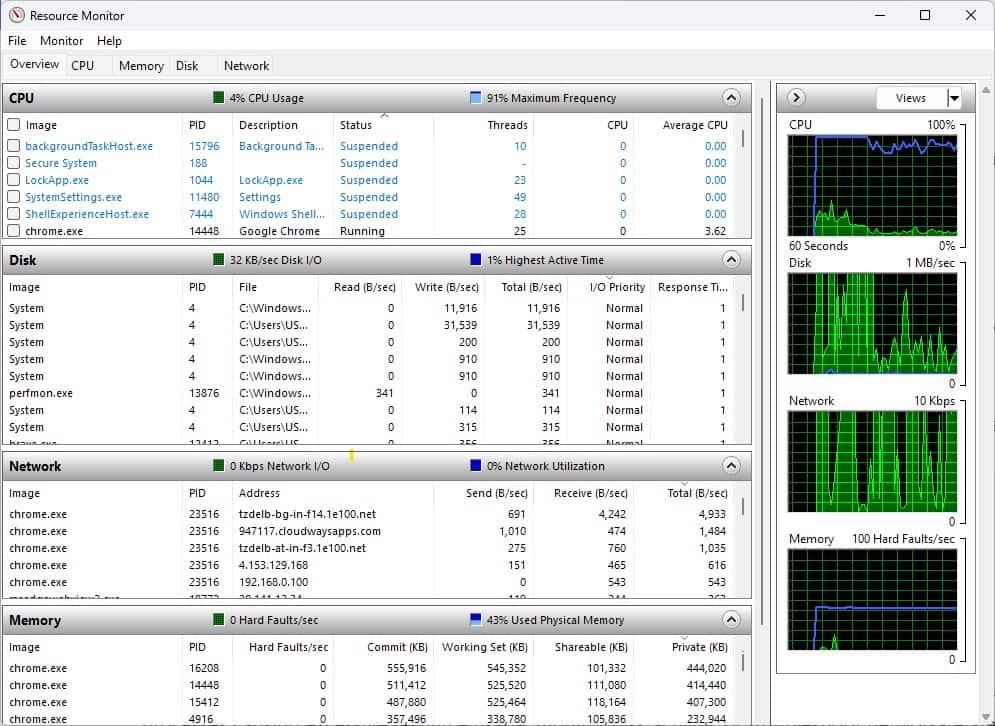Select chrome.exe PID 16208 in Memory list

pyautogui.click(x=369, y=668)
